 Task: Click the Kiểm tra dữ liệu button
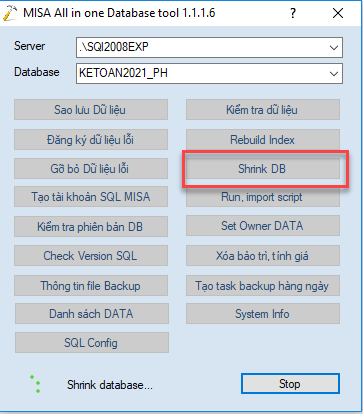click(263, 110)
